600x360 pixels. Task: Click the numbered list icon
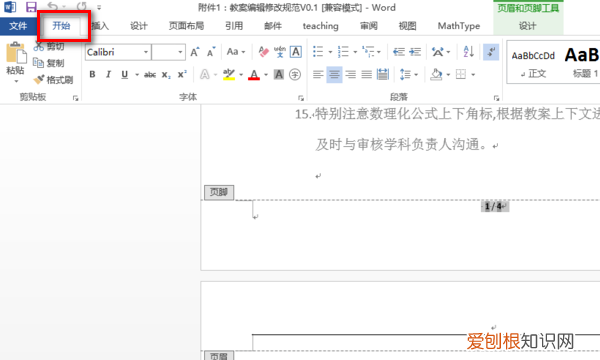pos(343,52)
